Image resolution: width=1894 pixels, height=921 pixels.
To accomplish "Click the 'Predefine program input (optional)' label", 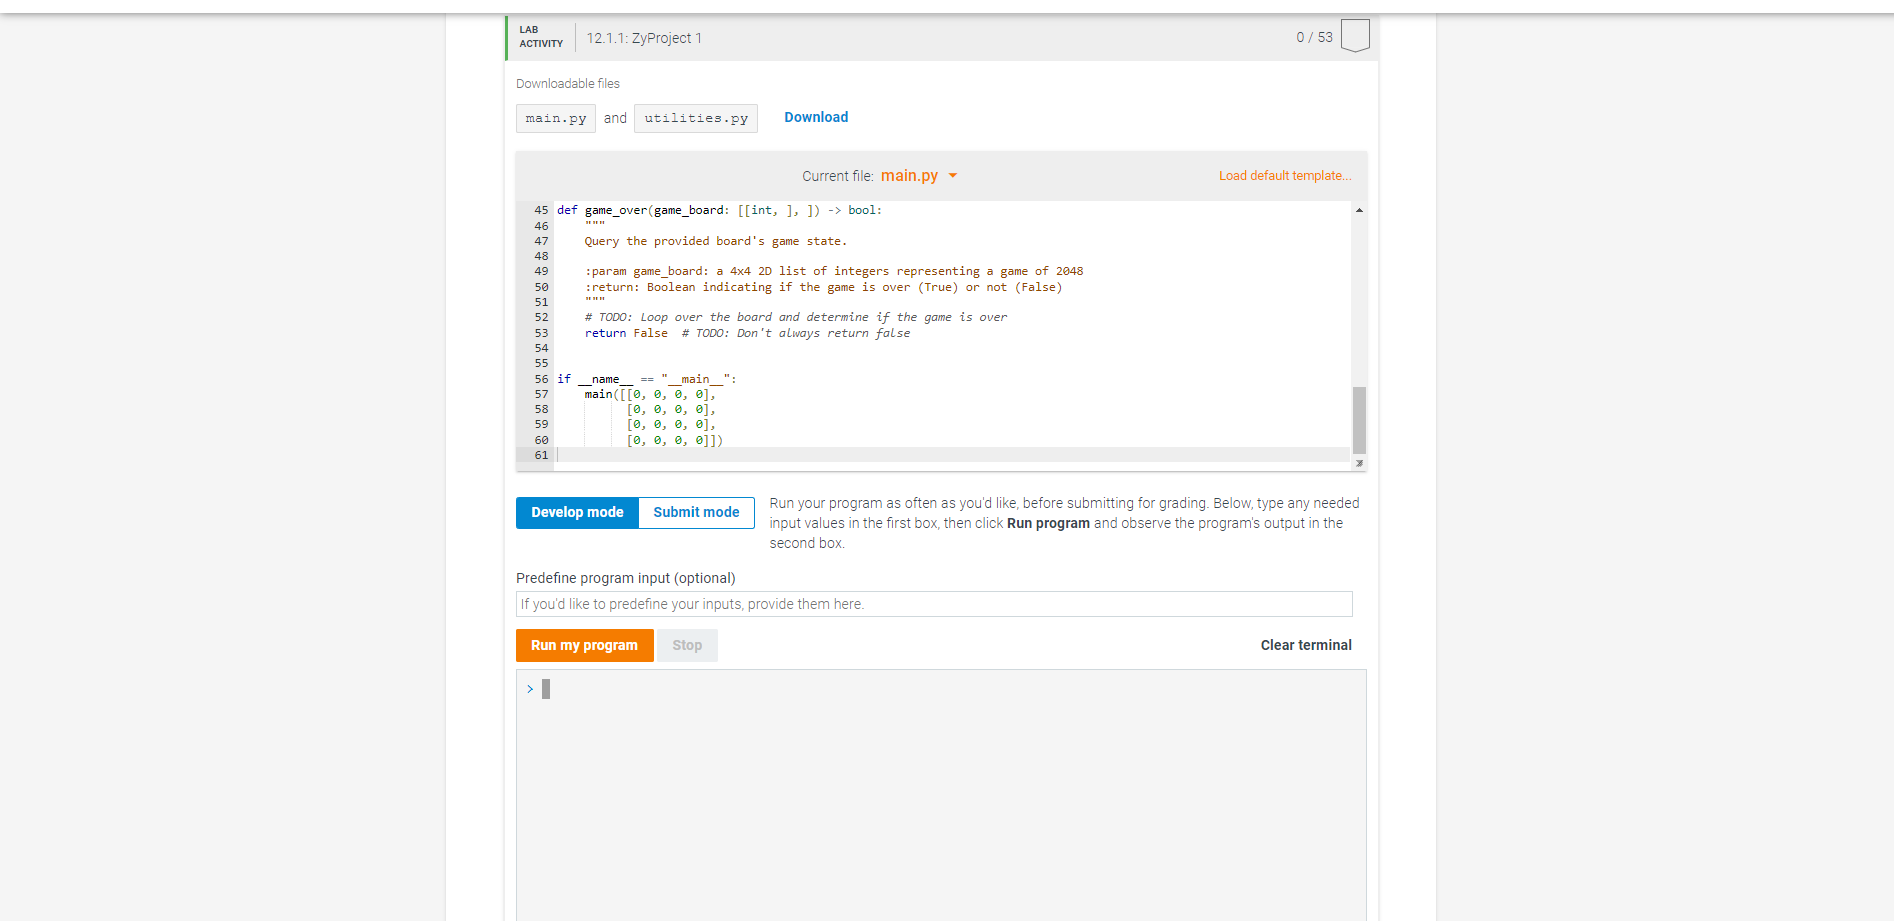I will tap(626, 578).
